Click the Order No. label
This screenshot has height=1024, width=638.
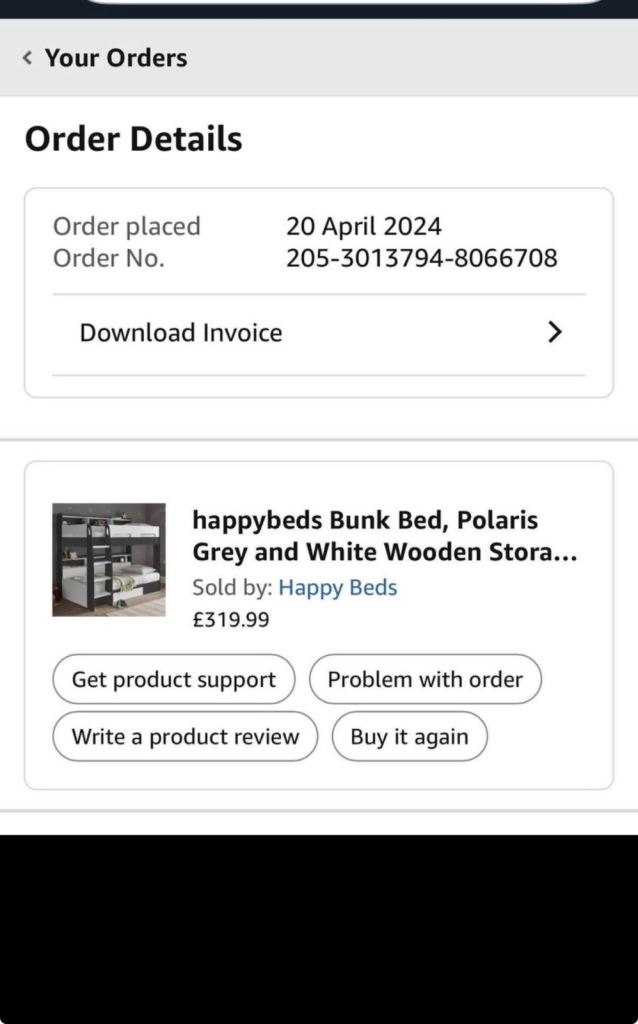[109, 258]
